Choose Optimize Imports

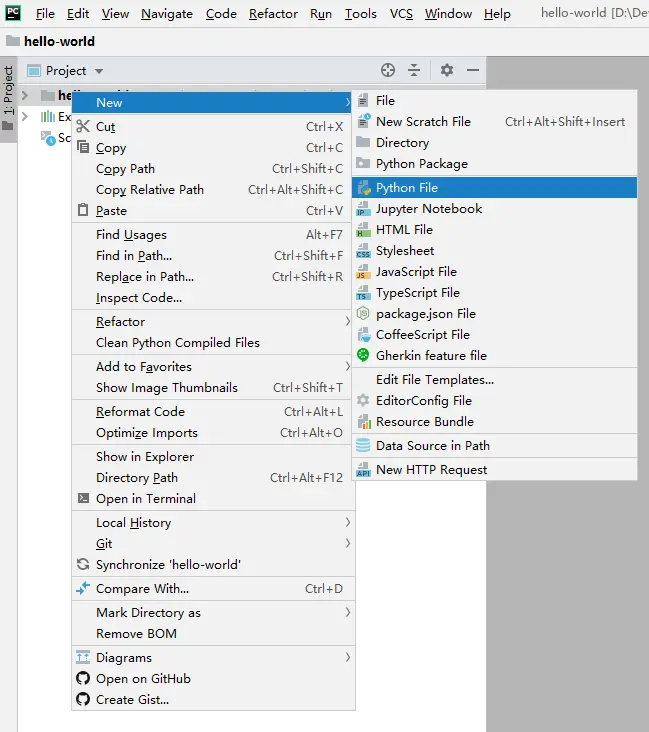tap(212, 432)
